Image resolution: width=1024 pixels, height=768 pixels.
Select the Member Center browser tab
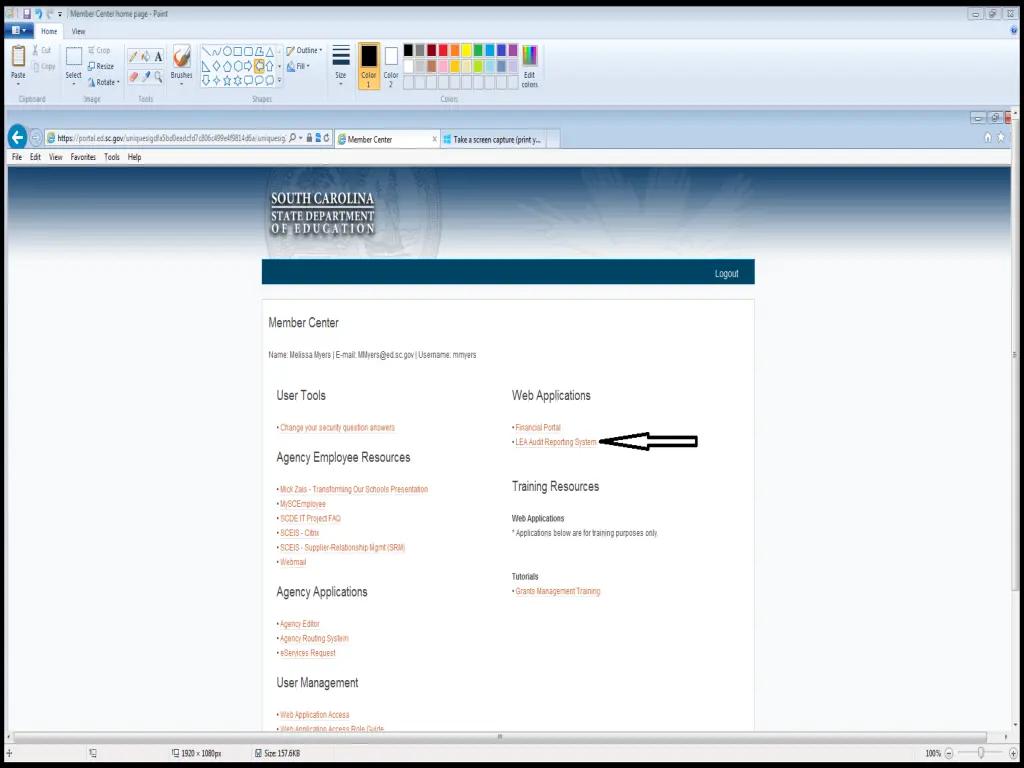[x=387, y=139]
